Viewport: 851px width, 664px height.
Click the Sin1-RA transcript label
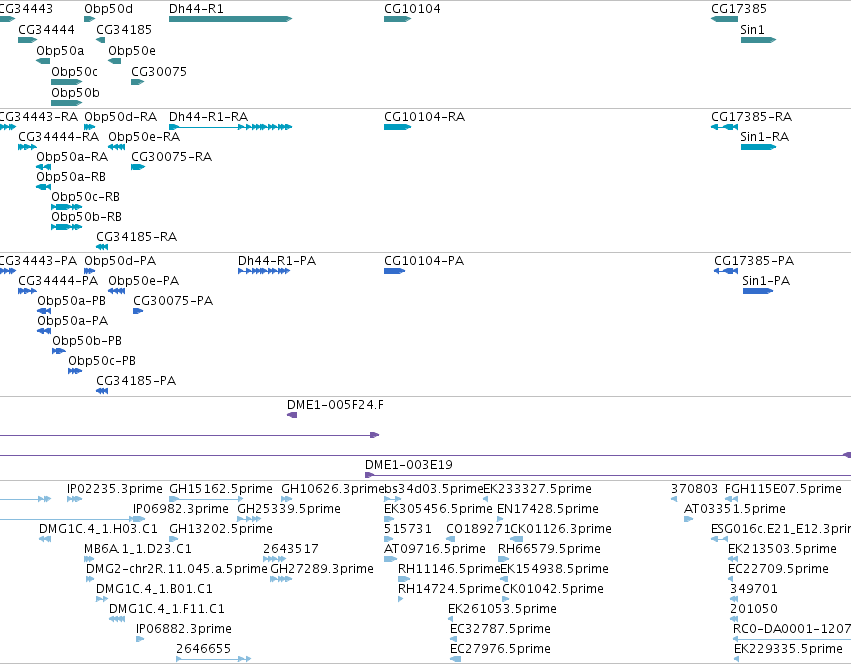pos(765,137)
